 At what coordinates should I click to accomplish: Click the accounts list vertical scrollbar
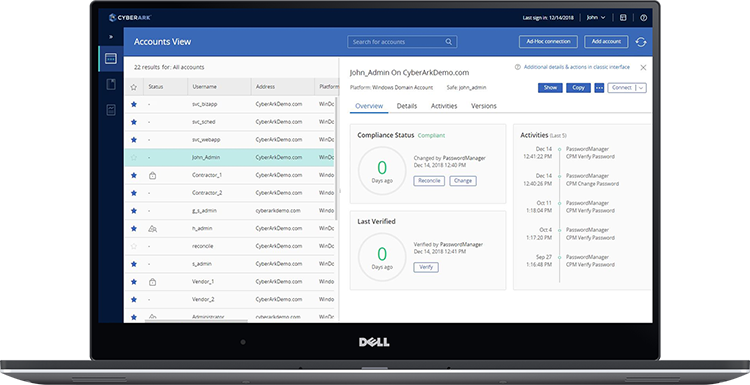(x=336, y=158)
